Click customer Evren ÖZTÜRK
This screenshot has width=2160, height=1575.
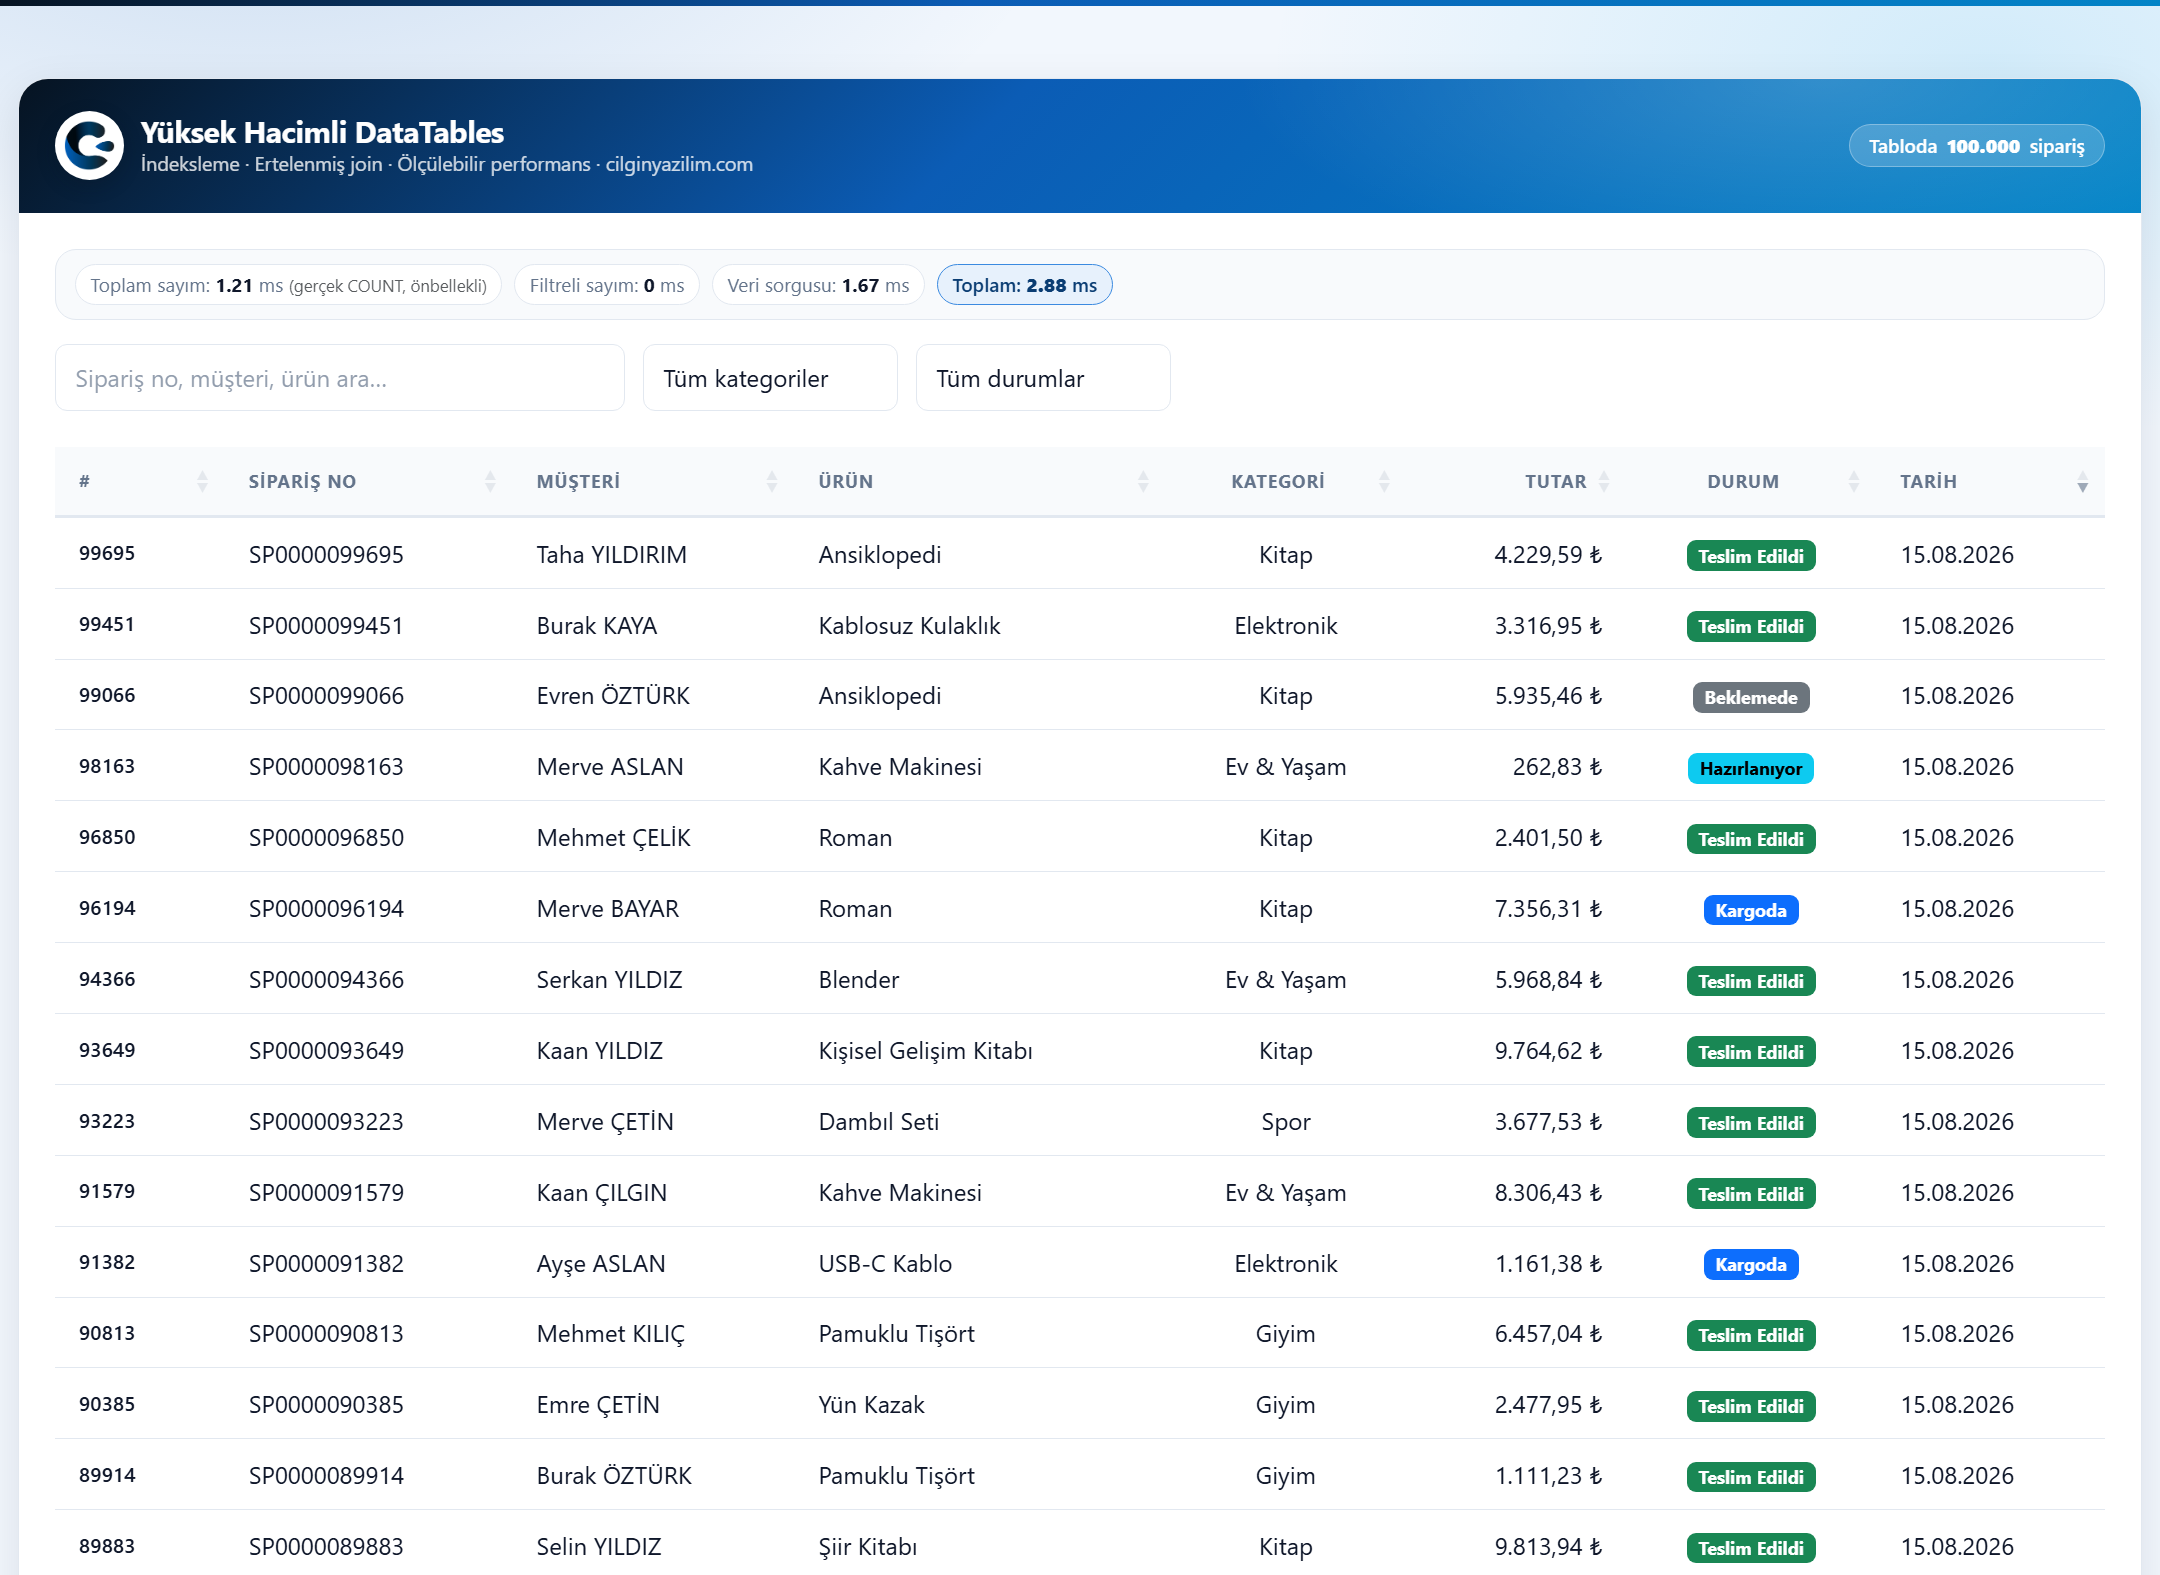[613, 696]
